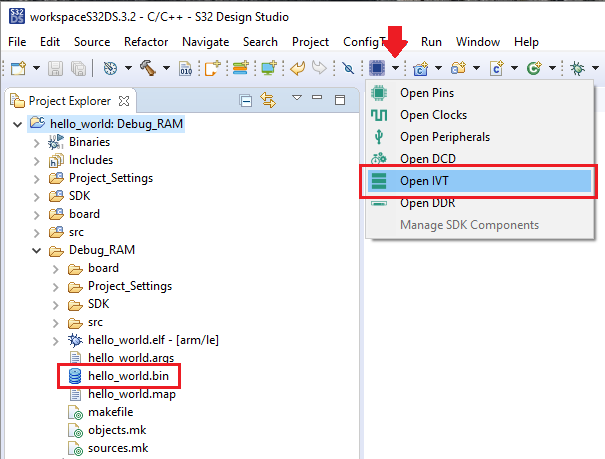Viewport: 605px width, 459px height.
Task: Open the Source menu
Action: (x=92, y=42)
